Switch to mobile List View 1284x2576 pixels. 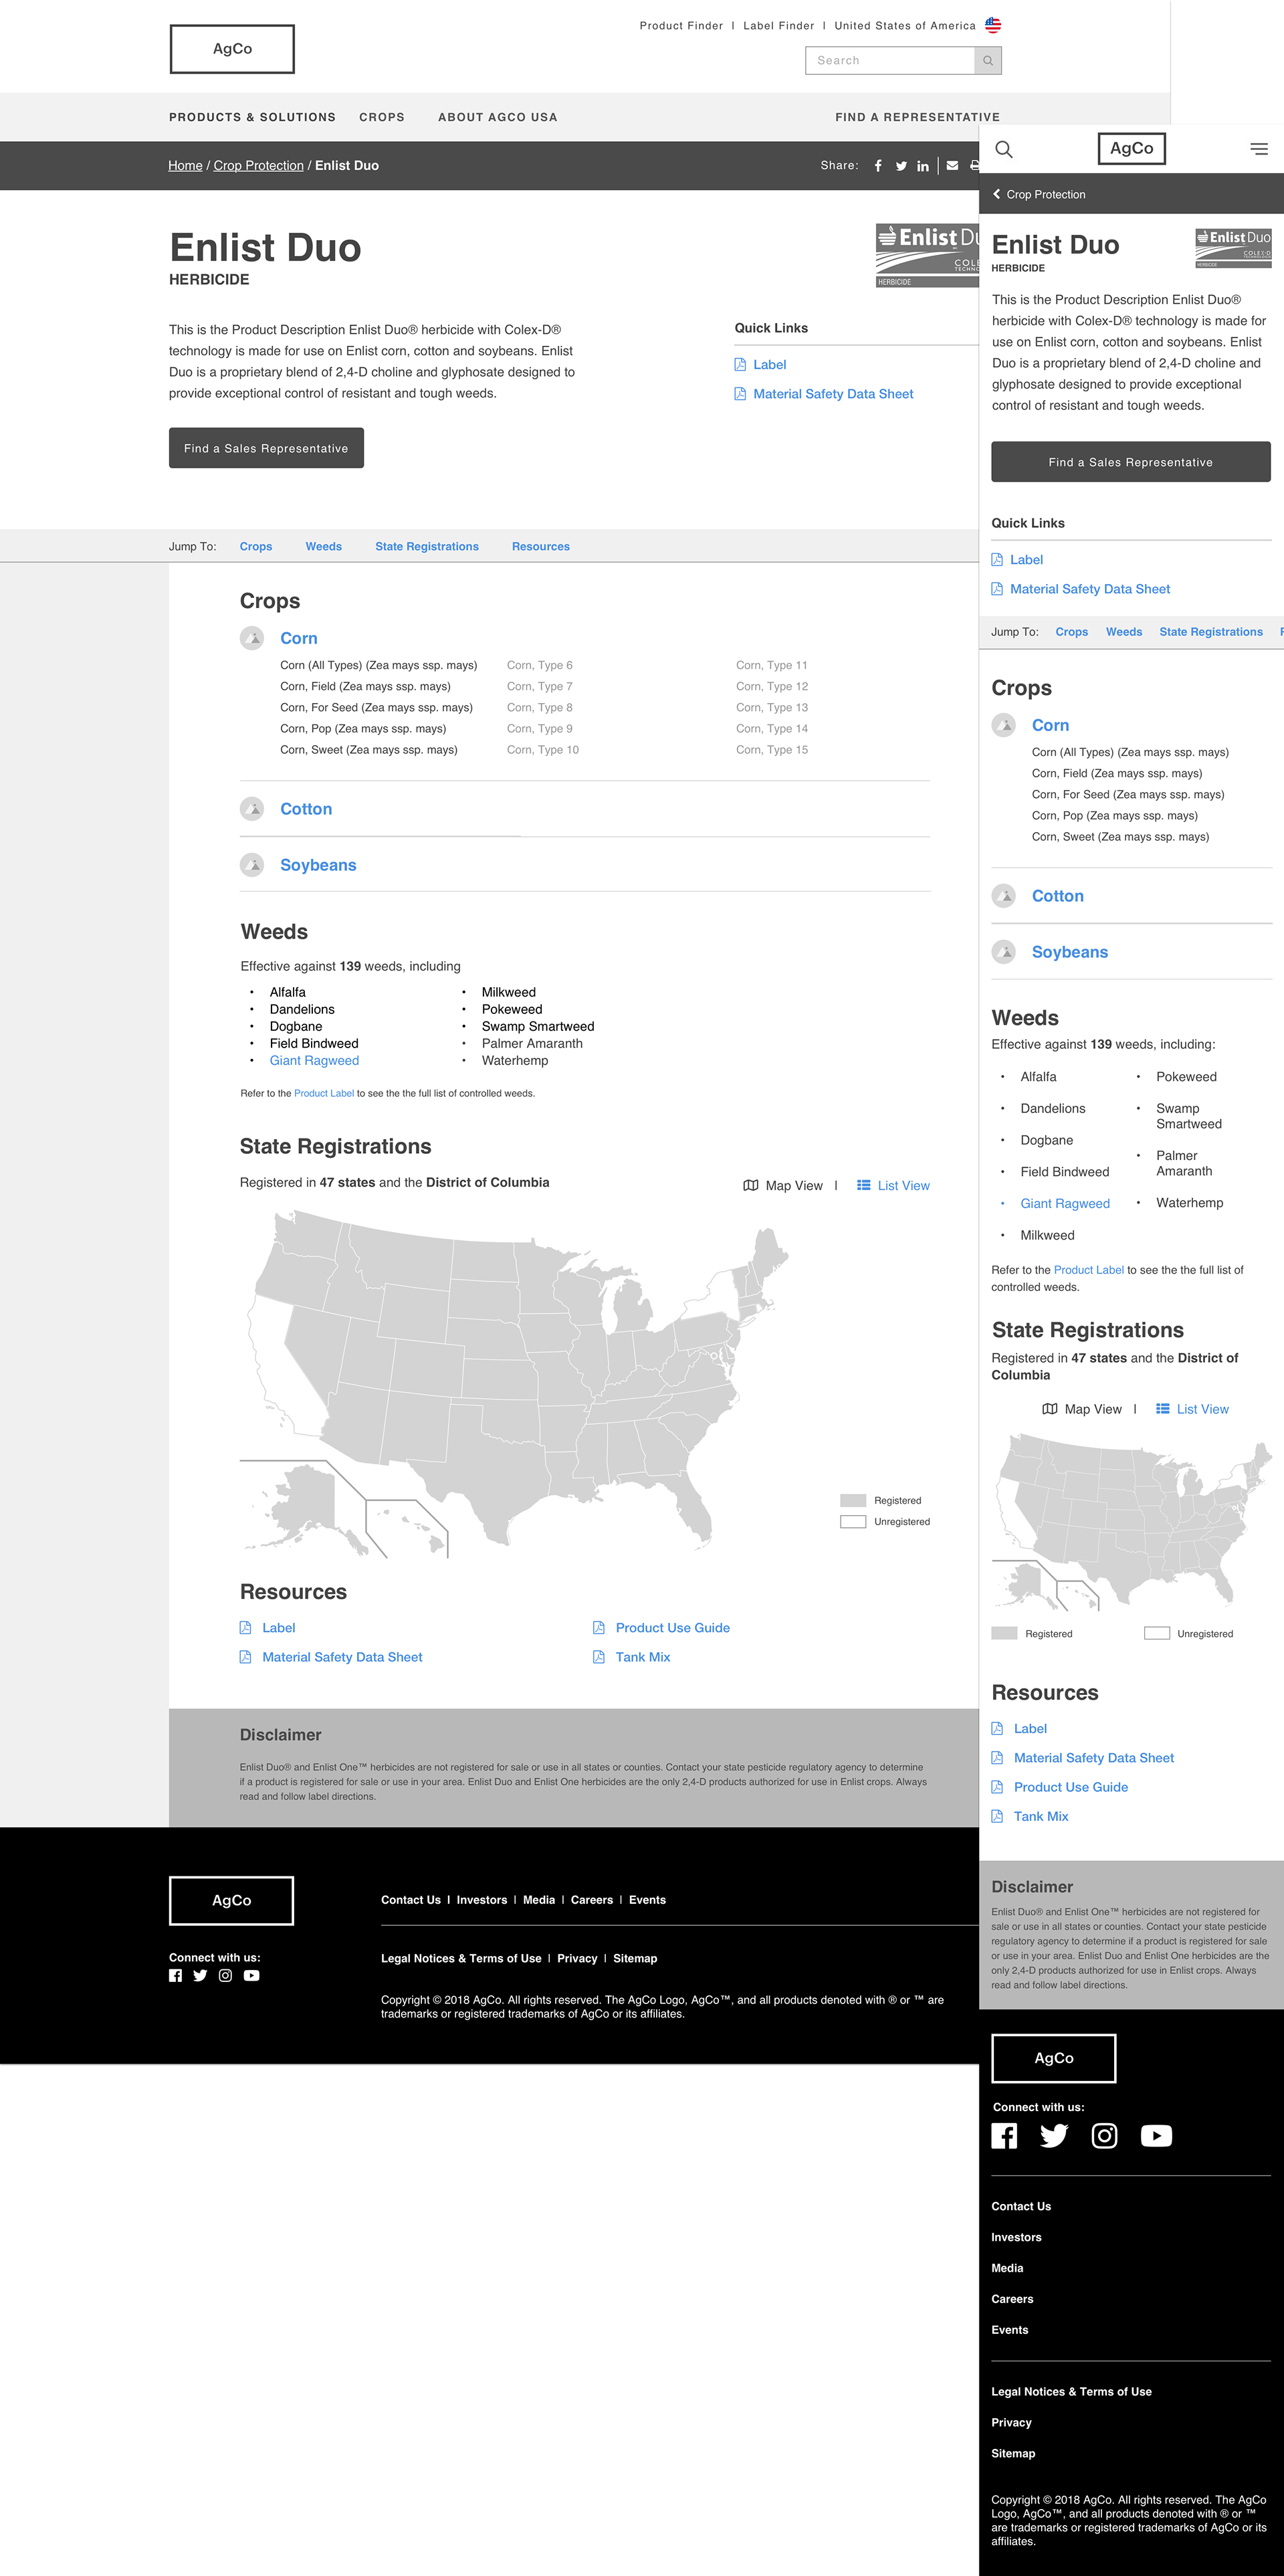click(1192, 1409)
